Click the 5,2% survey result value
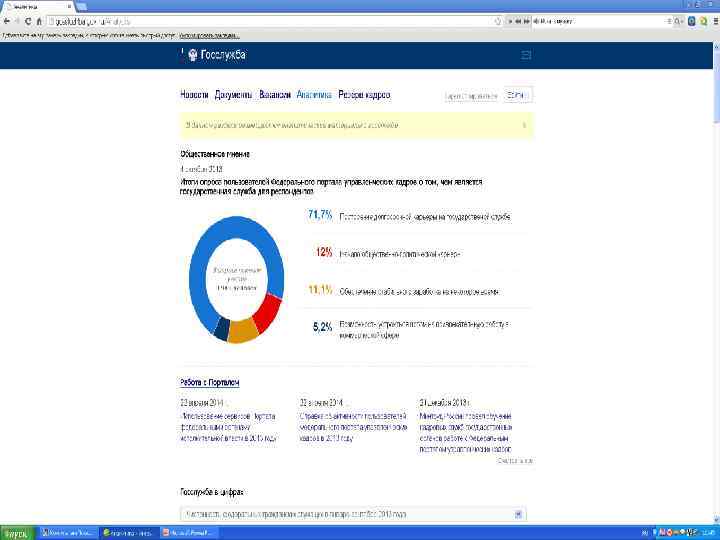The height and width of the screenshot is (540, 720). 322,327
